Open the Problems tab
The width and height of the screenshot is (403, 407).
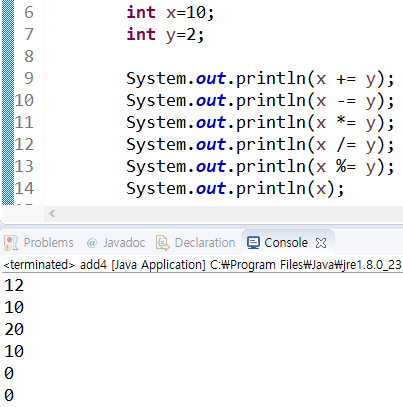coord(39,243)
